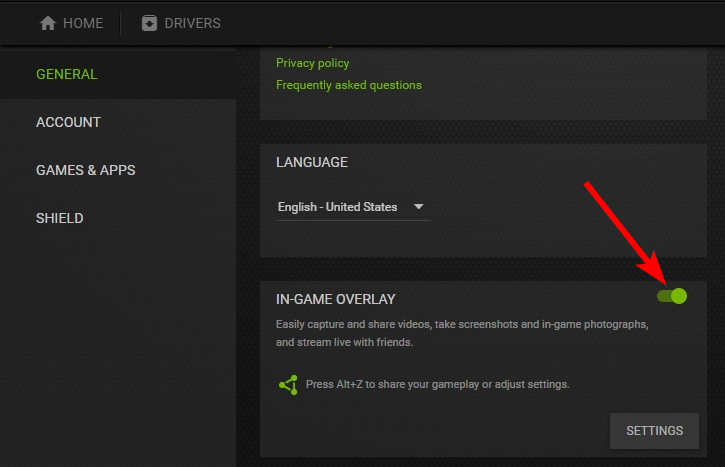Click the green share icon near Alt+Z
Image resolution: width=725 pixels, height=467 pixels.
(x=288, y=385)
